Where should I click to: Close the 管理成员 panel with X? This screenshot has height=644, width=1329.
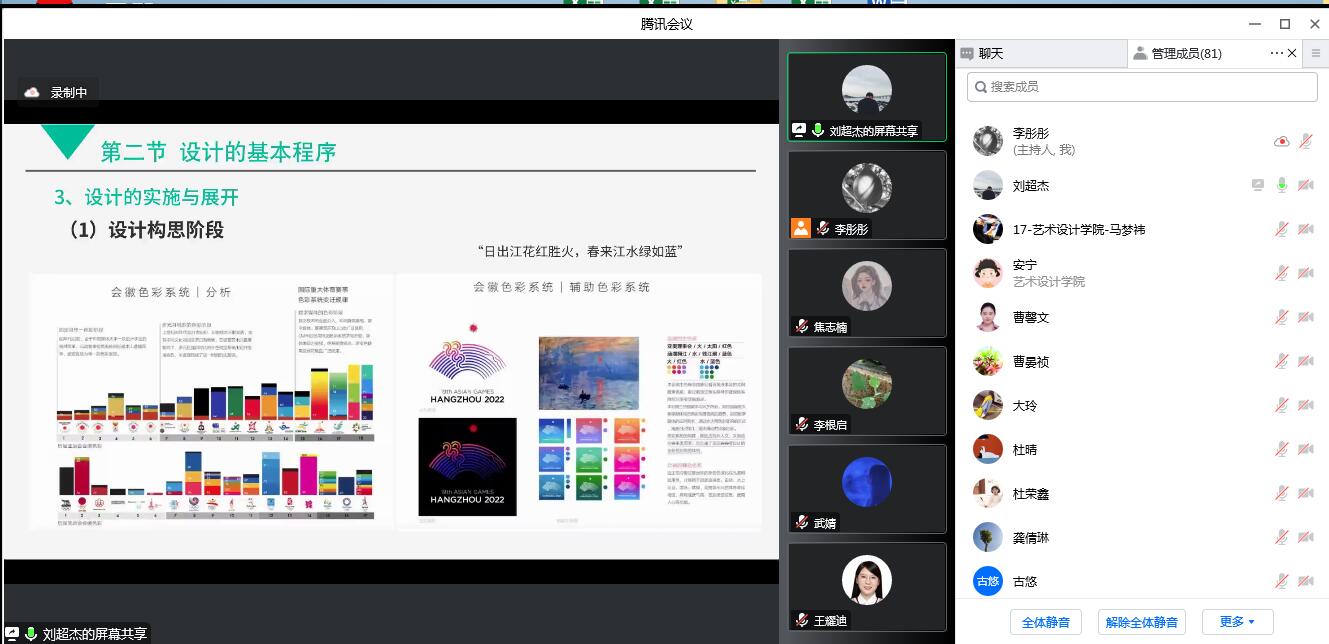tap(1292, 54)
